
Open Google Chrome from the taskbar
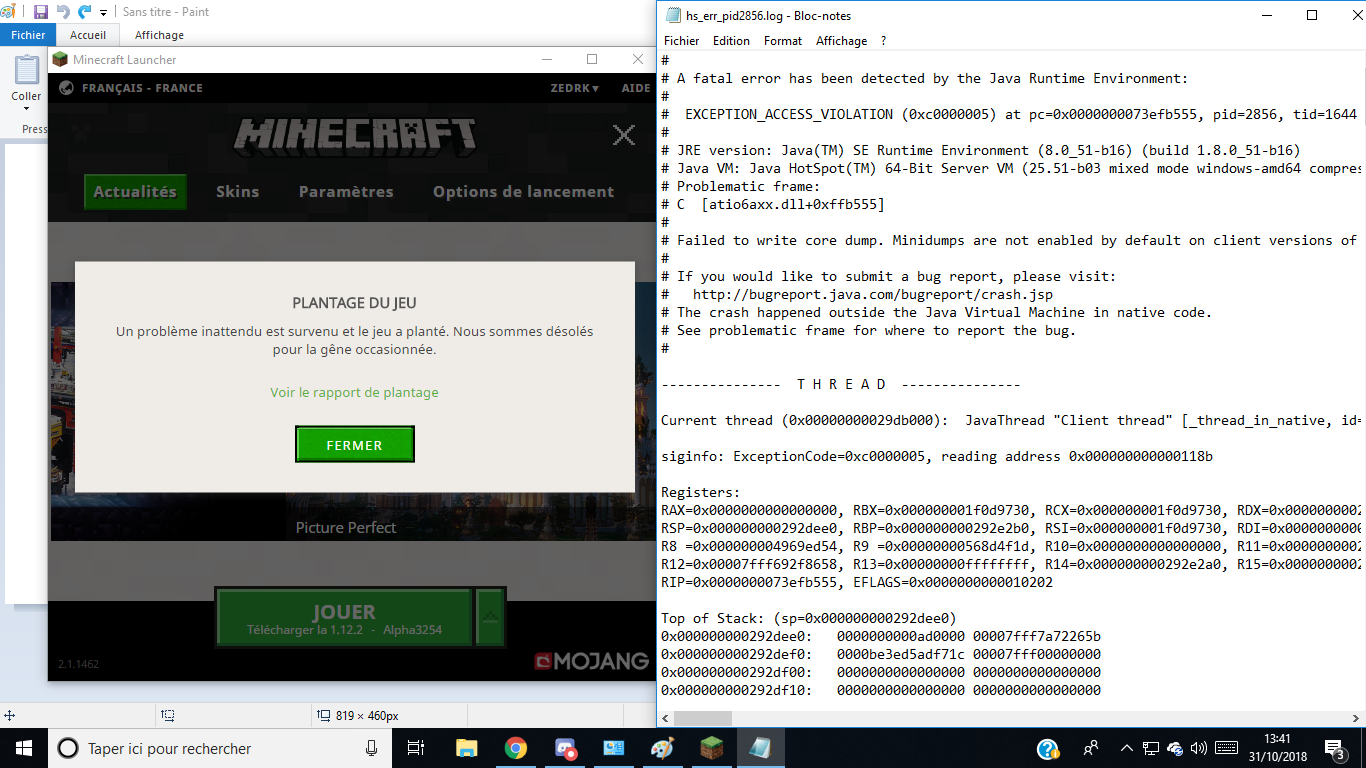515,748
